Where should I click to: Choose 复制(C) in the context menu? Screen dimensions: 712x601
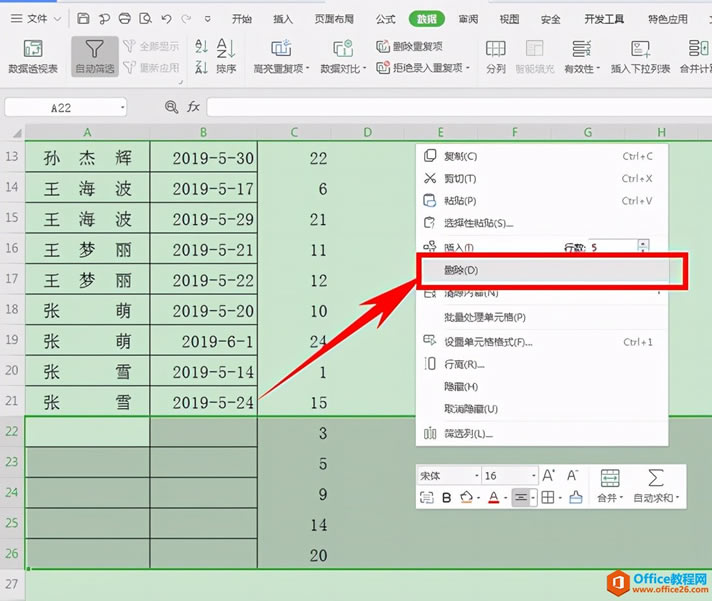(542, 156)
